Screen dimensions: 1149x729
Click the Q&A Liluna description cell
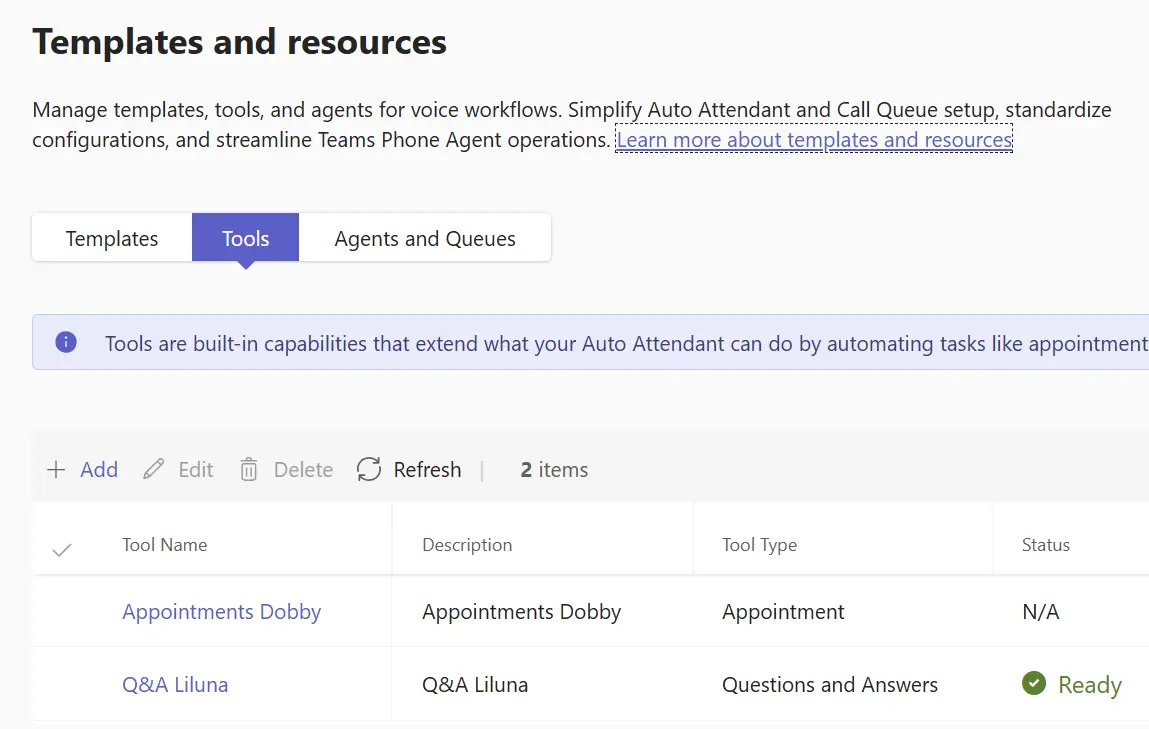[x=475, y=684]
